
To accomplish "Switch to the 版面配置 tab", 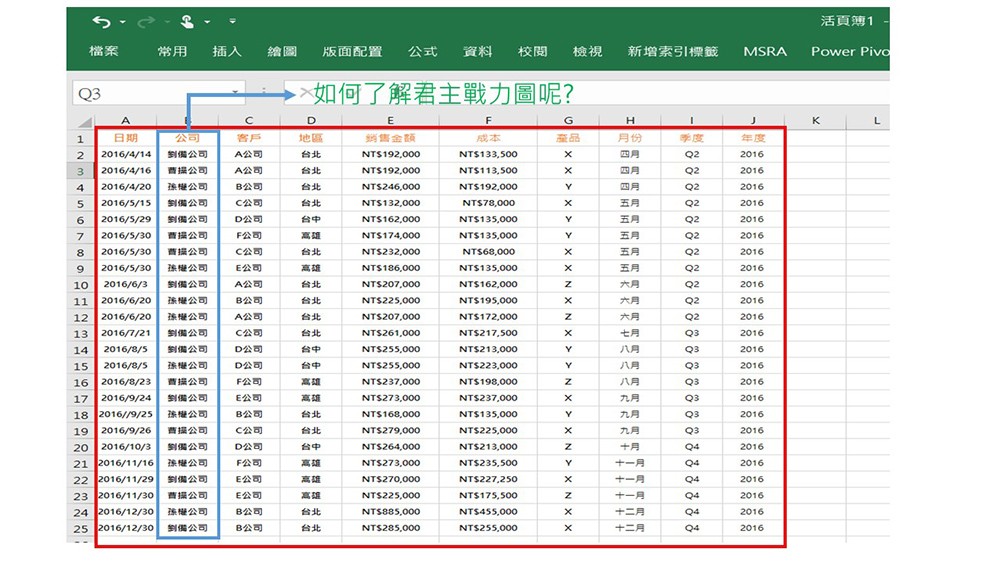I will 352,51.
